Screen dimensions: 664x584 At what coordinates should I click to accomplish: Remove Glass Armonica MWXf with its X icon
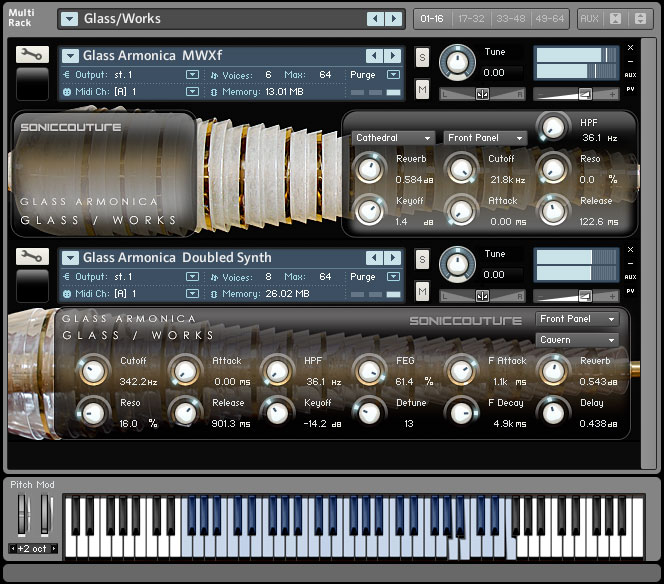point(631,47)
